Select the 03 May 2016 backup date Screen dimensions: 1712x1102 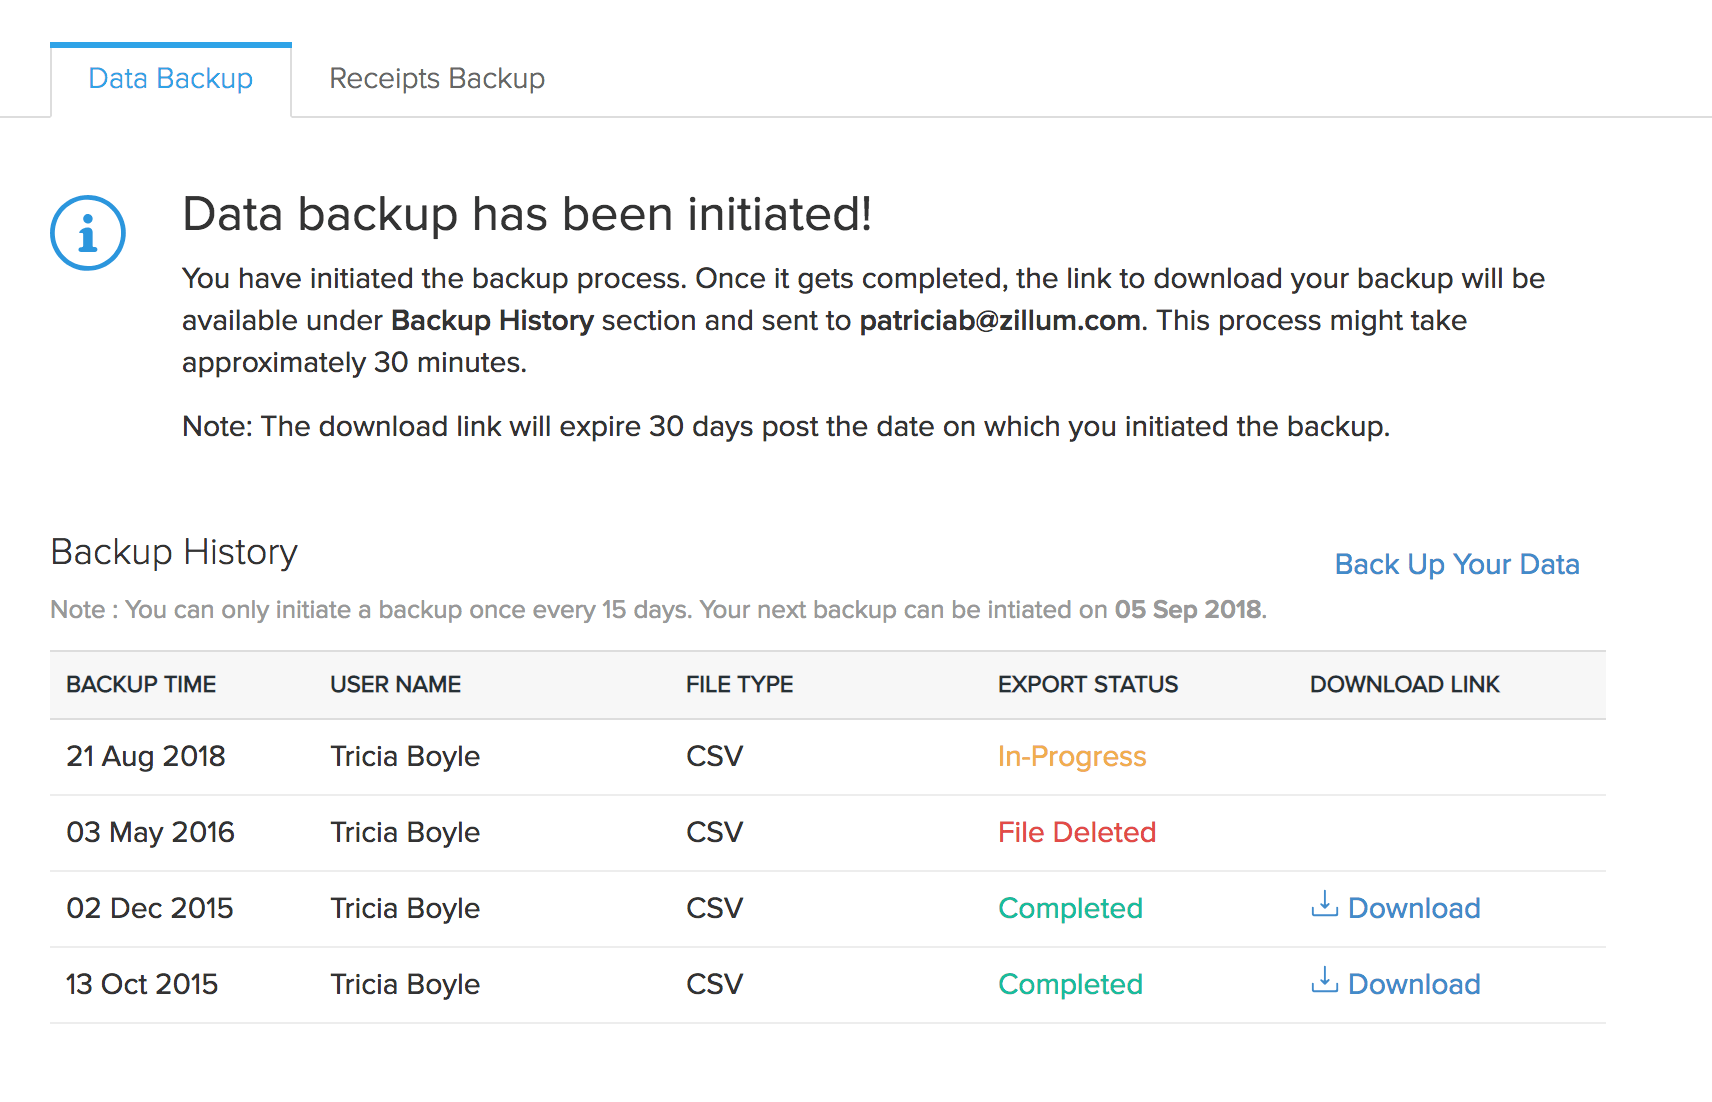[x=150, y=833]
